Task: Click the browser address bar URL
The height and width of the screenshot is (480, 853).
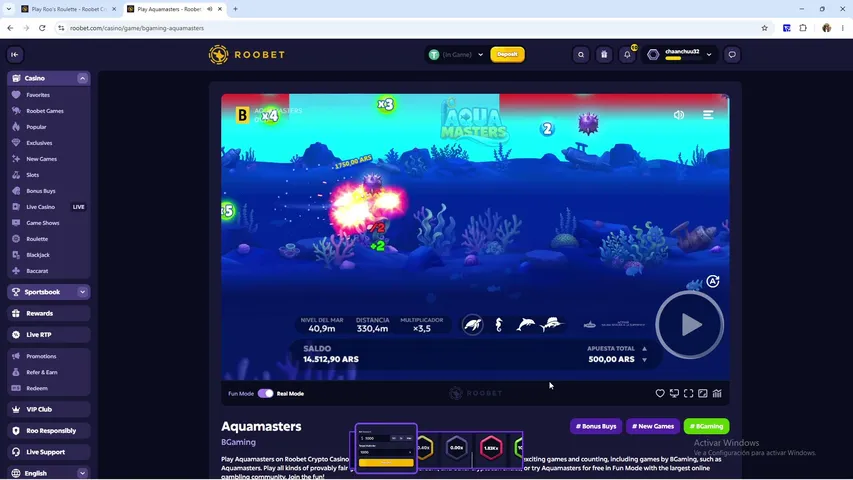Action: pos(137,28)
